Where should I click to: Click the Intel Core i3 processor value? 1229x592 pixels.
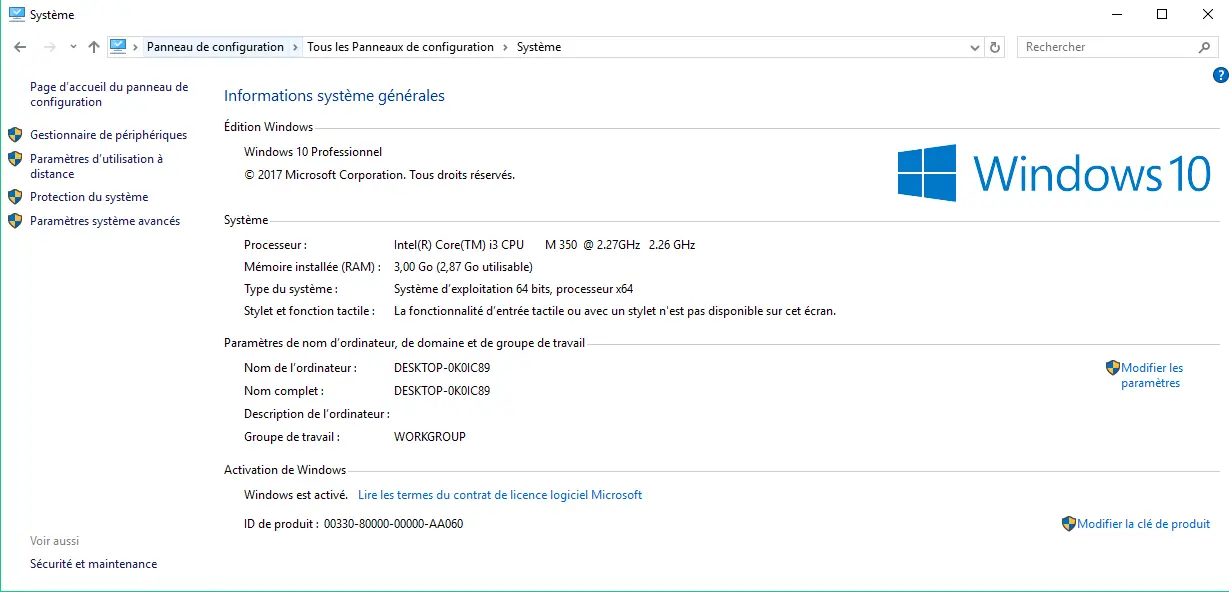coord(544,245)
